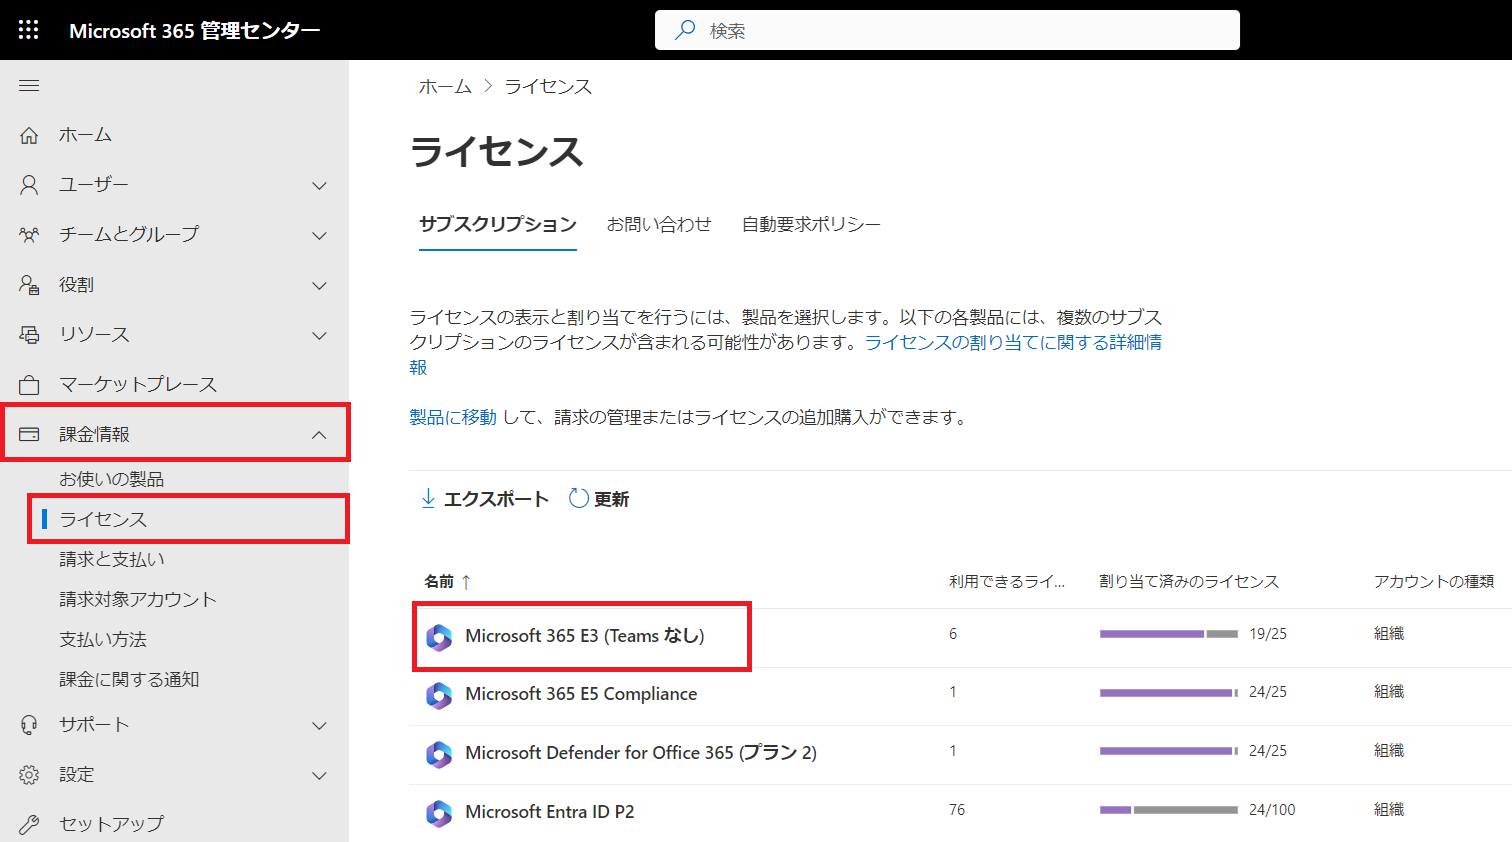Click the 24/100 usage bar

[x=1169, y=810]
